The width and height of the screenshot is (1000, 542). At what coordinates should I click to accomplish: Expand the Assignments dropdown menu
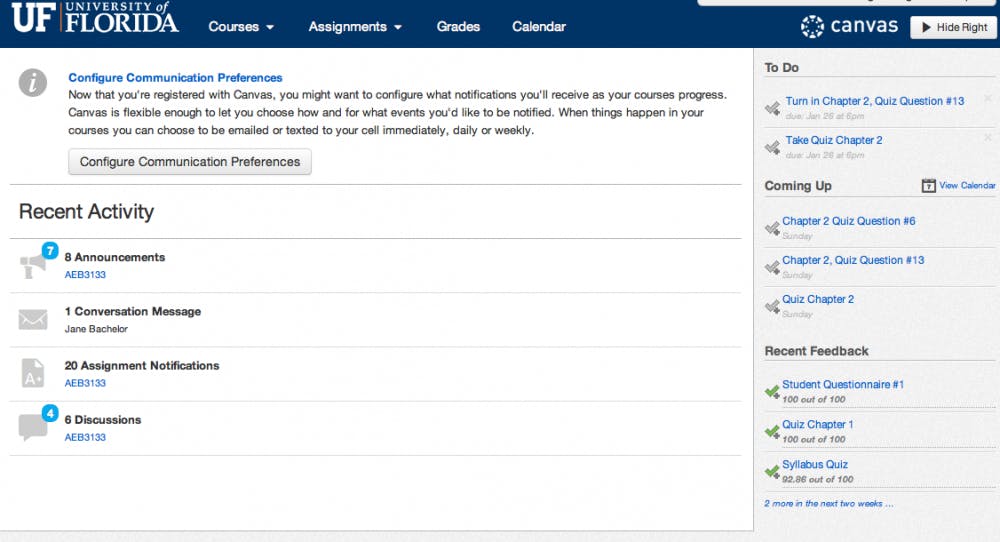tap(355, 27)
